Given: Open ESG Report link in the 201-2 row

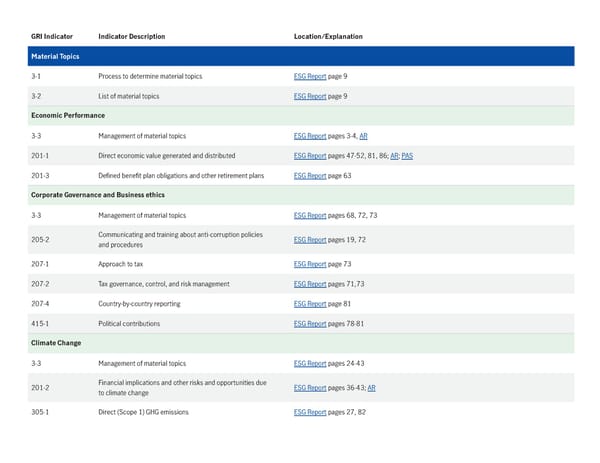Looking at the screenshot, I should [x=310, y=388].
